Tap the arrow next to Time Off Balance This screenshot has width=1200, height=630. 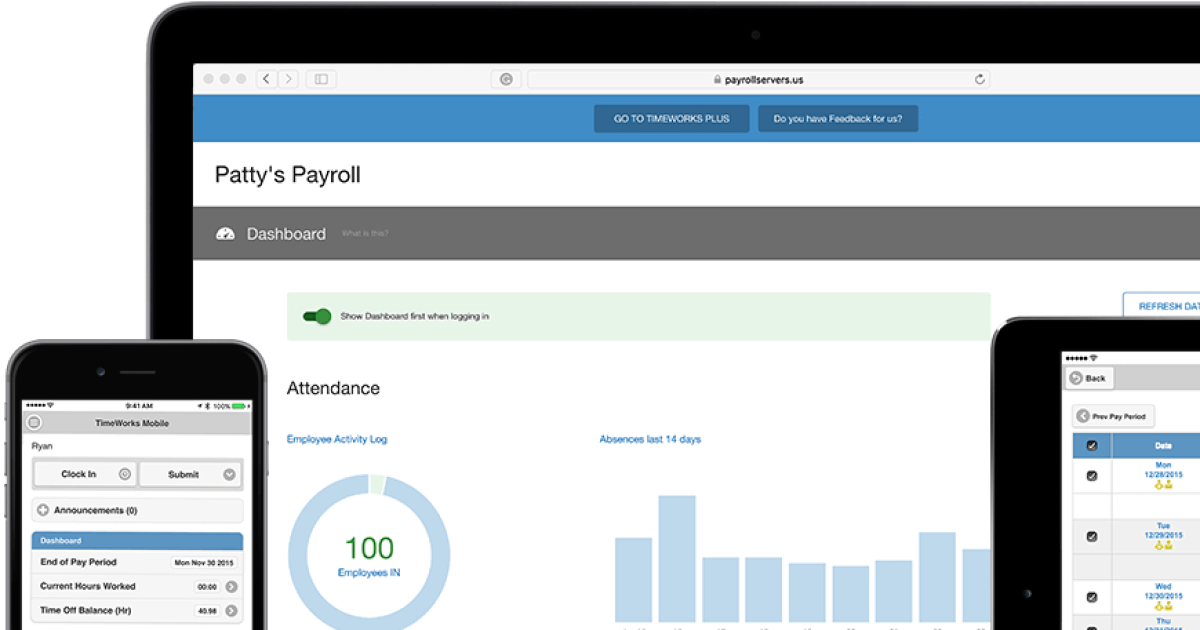coord(231,611)
